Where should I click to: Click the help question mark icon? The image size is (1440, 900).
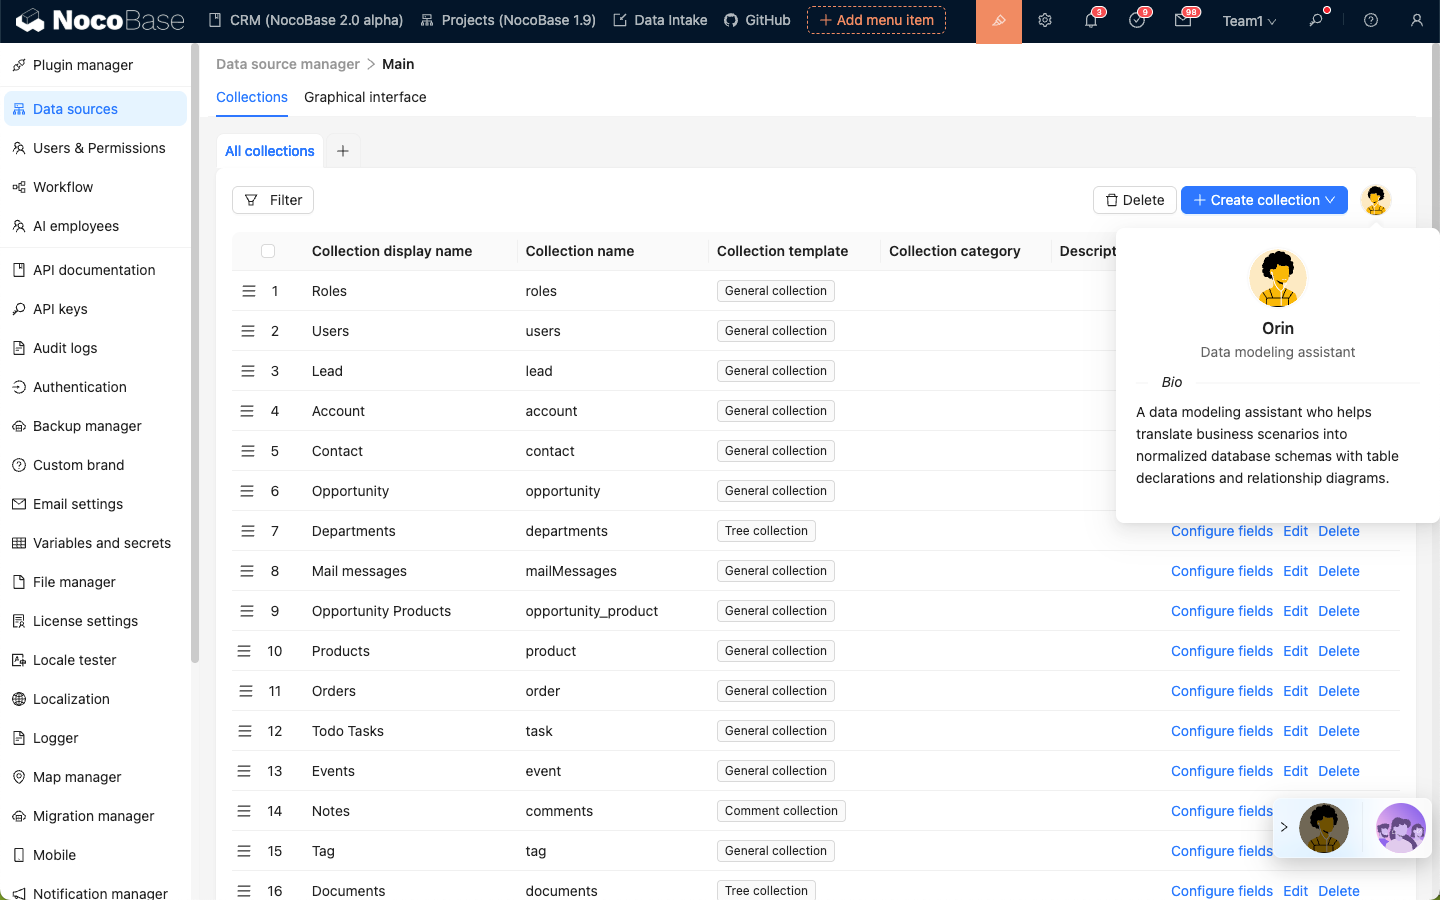pyautogui.click(x=1371, y=21)
